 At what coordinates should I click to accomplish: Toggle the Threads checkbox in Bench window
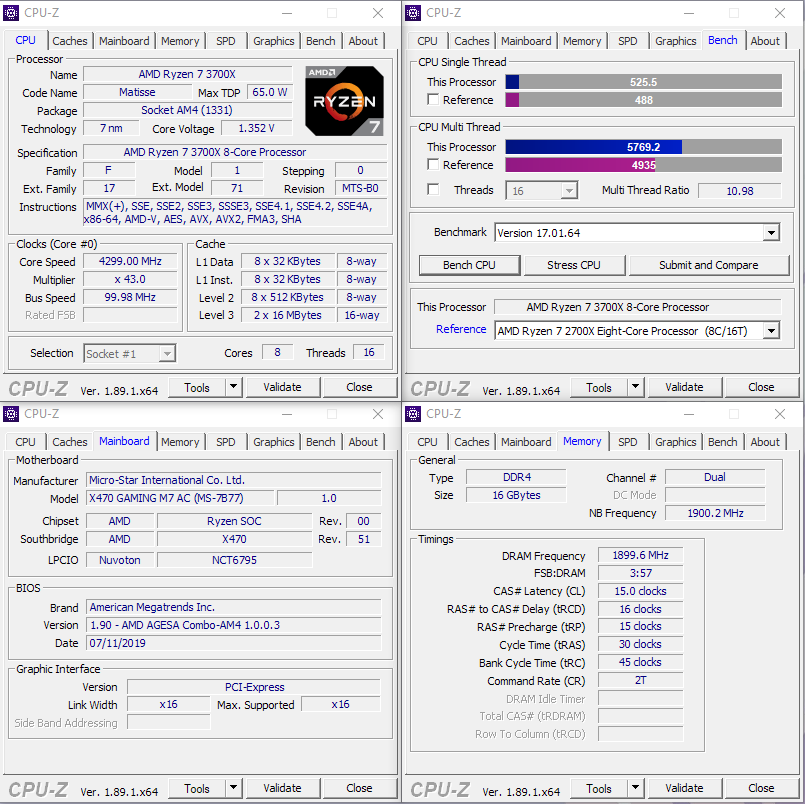(433, 190)
